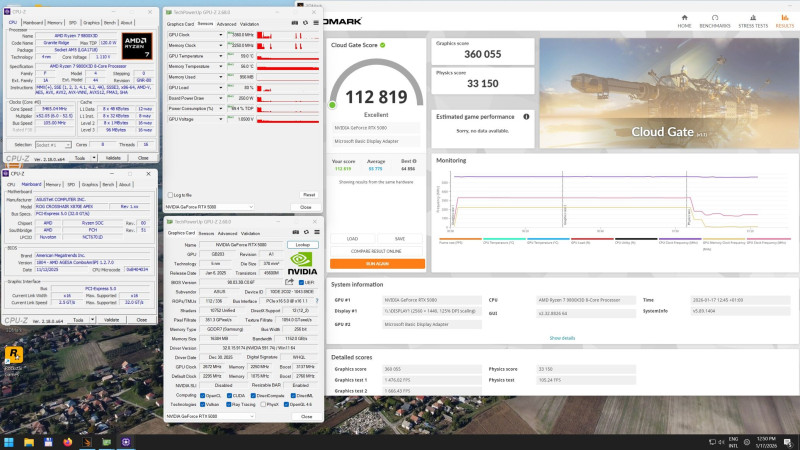800x450 pixels.
Task: Open Firefox from the taskbar
Action: [67, 442]
